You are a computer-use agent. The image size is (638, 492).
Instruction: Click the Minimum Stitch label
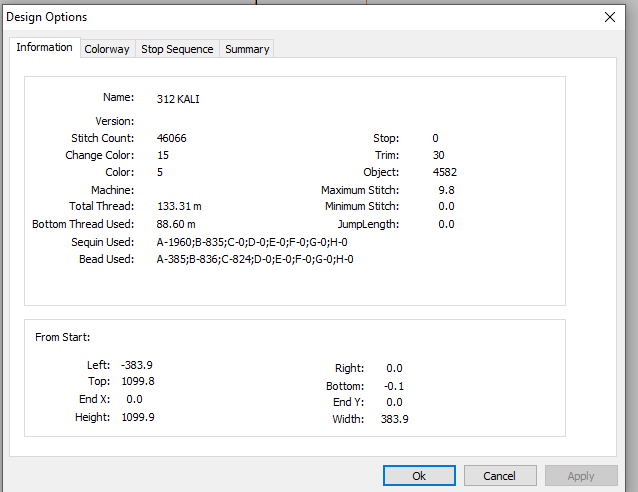pyautogui.click(x=362, y=206)
